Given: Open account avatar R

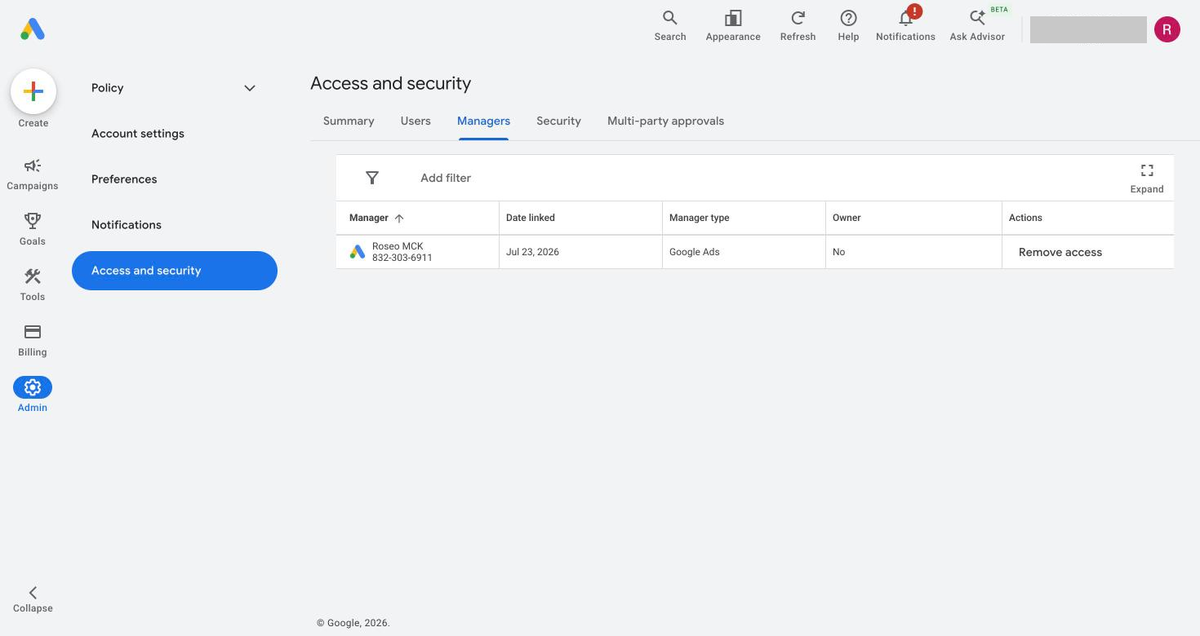Looking at the screenshot, I should pos(1167,29).
